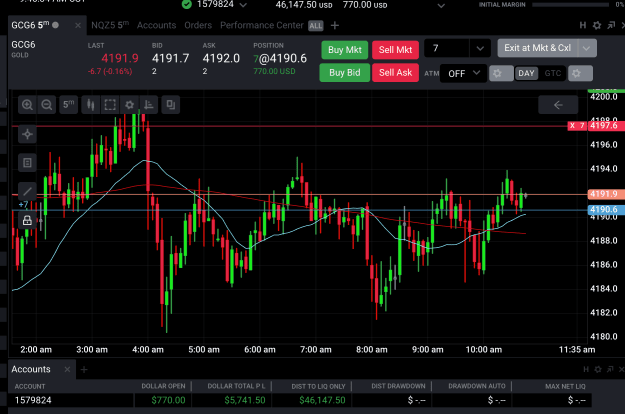The image size is (625, 414).
Task: Open the Accounts tab in top bar
Action: pos(157,26)
